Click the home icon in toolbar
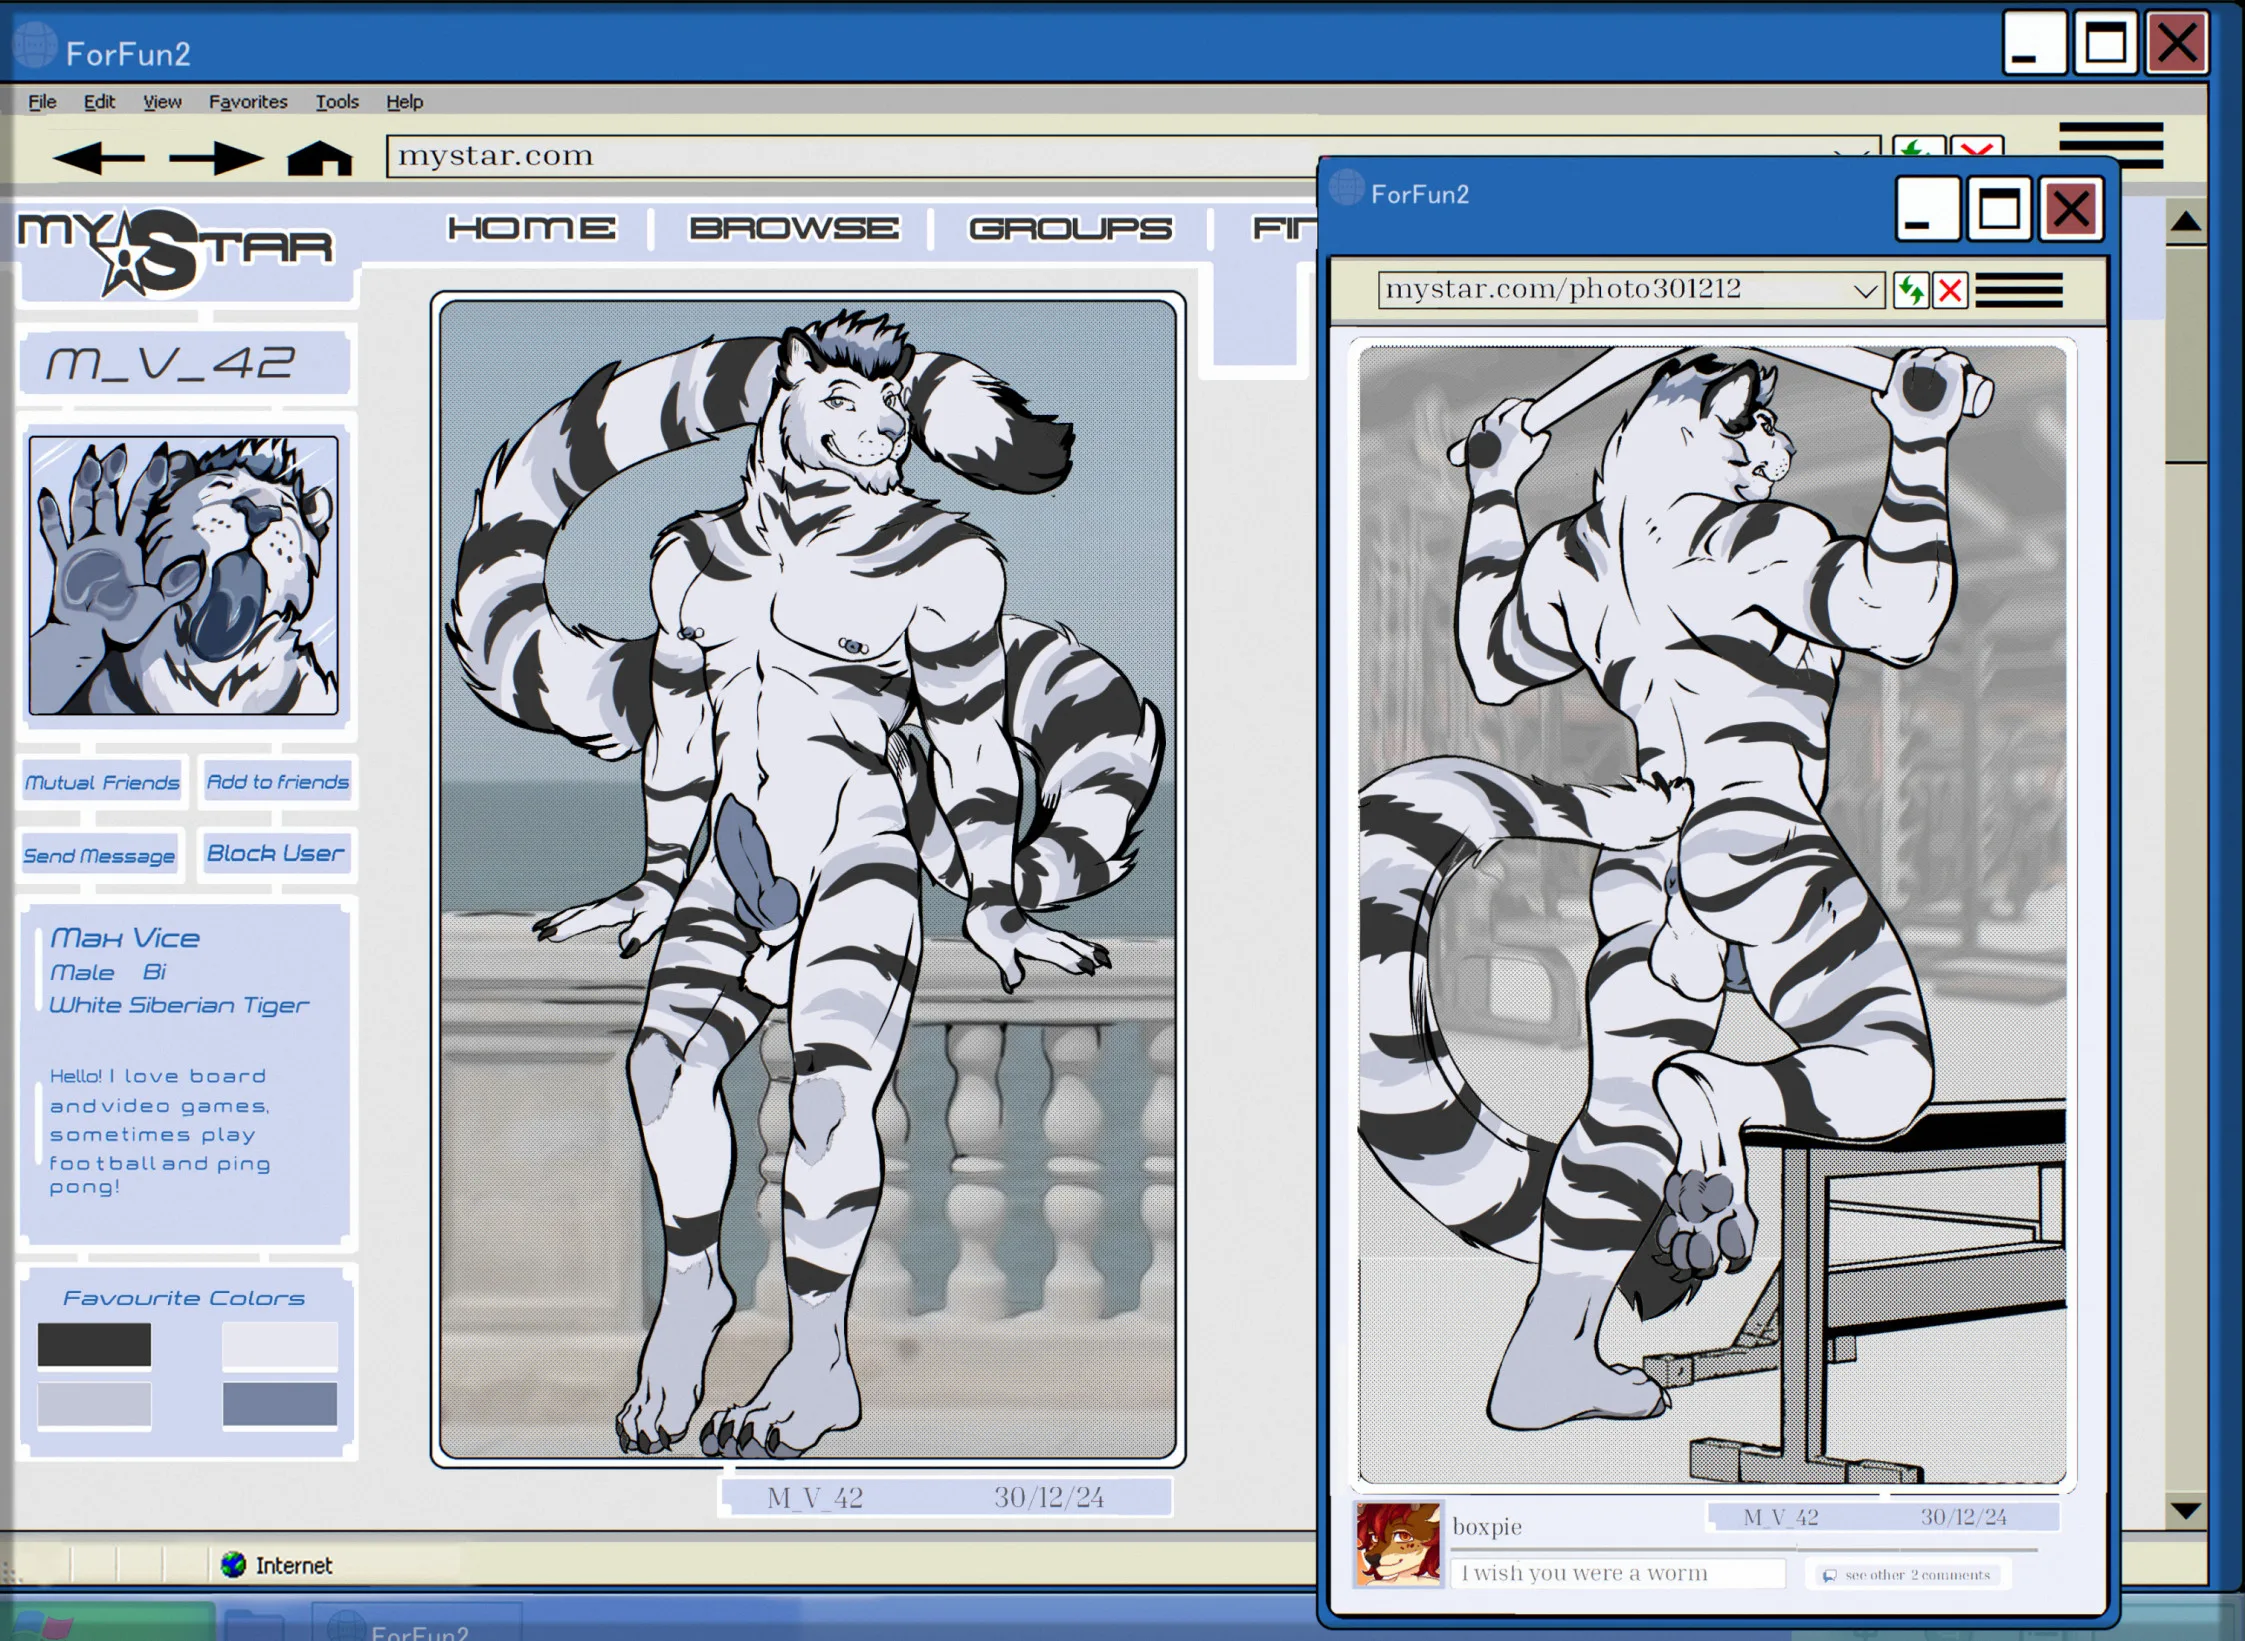Screen dimensions: 2245x1641 click(x=320, y=158)
